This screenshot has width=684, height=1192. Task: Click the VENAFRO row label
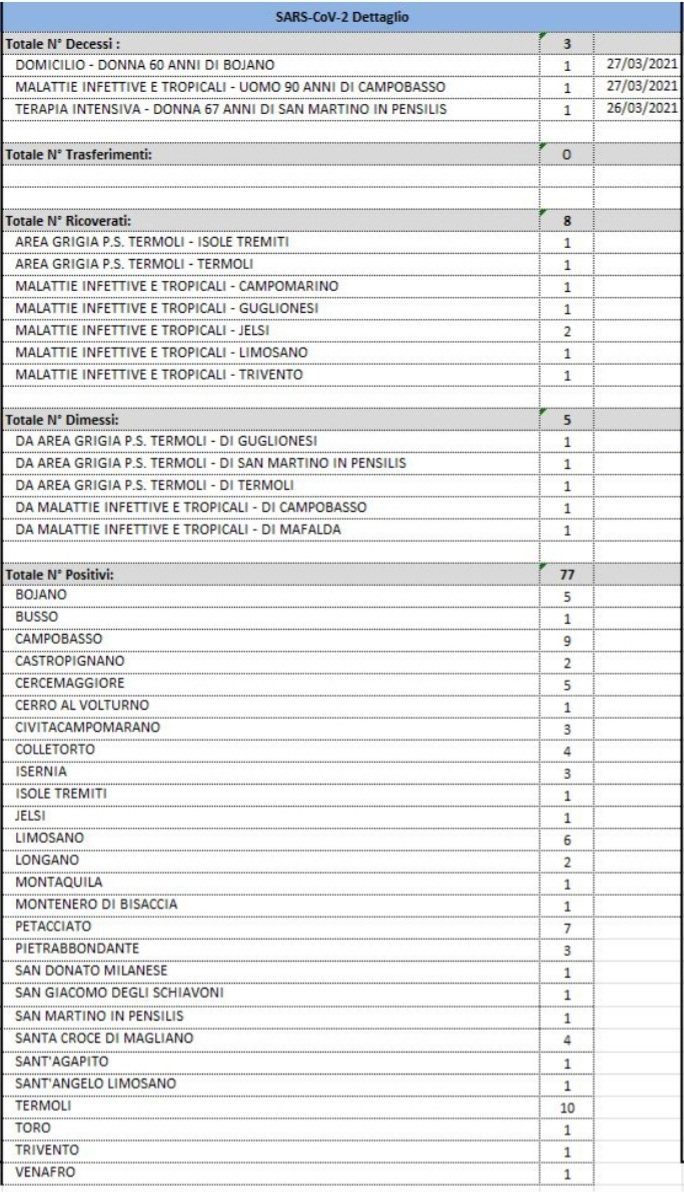click(46, 1172)
